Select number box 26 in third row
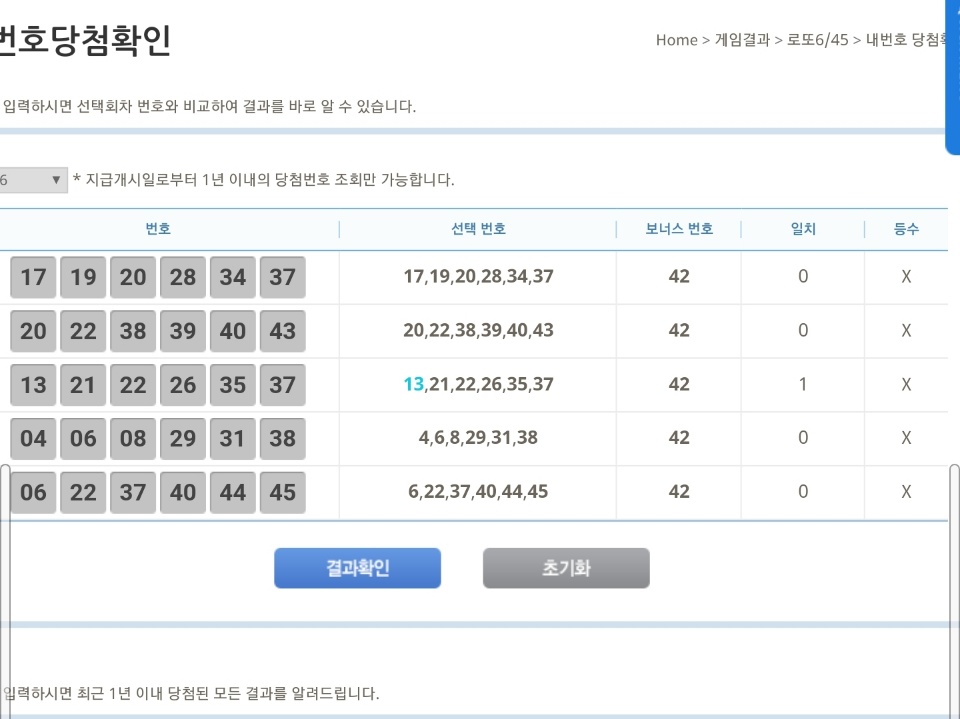This screenshot has height=719, width=960. point(183,385)
